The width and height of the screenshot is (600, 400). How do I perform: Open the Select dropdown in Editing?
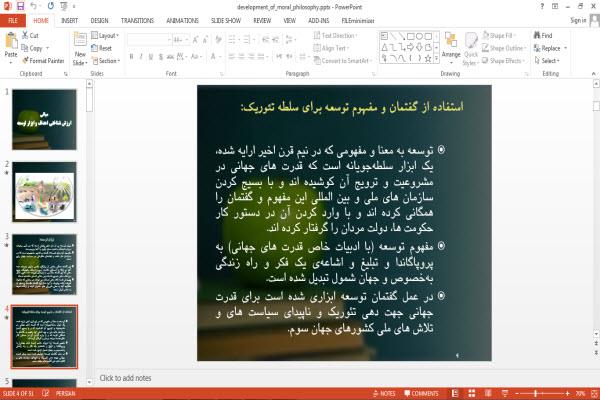pos(547,60)
